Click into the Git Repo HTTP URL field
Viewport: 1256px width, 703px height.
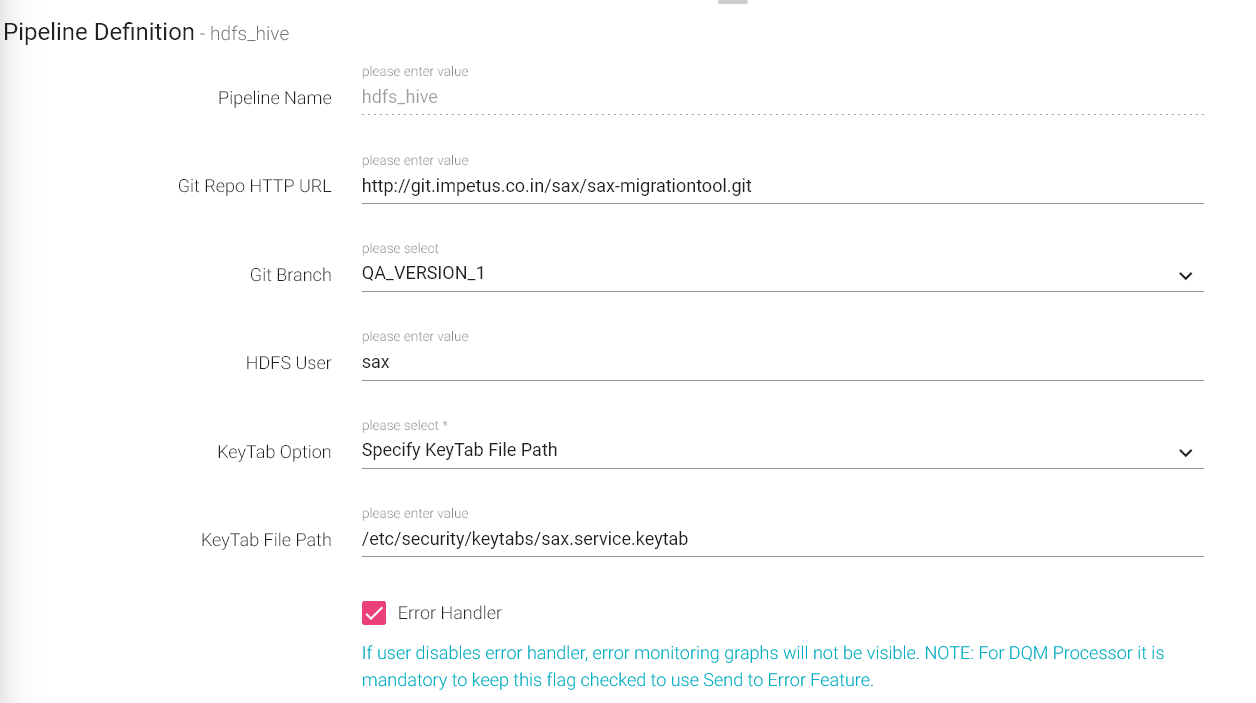(x=782, y=186)
